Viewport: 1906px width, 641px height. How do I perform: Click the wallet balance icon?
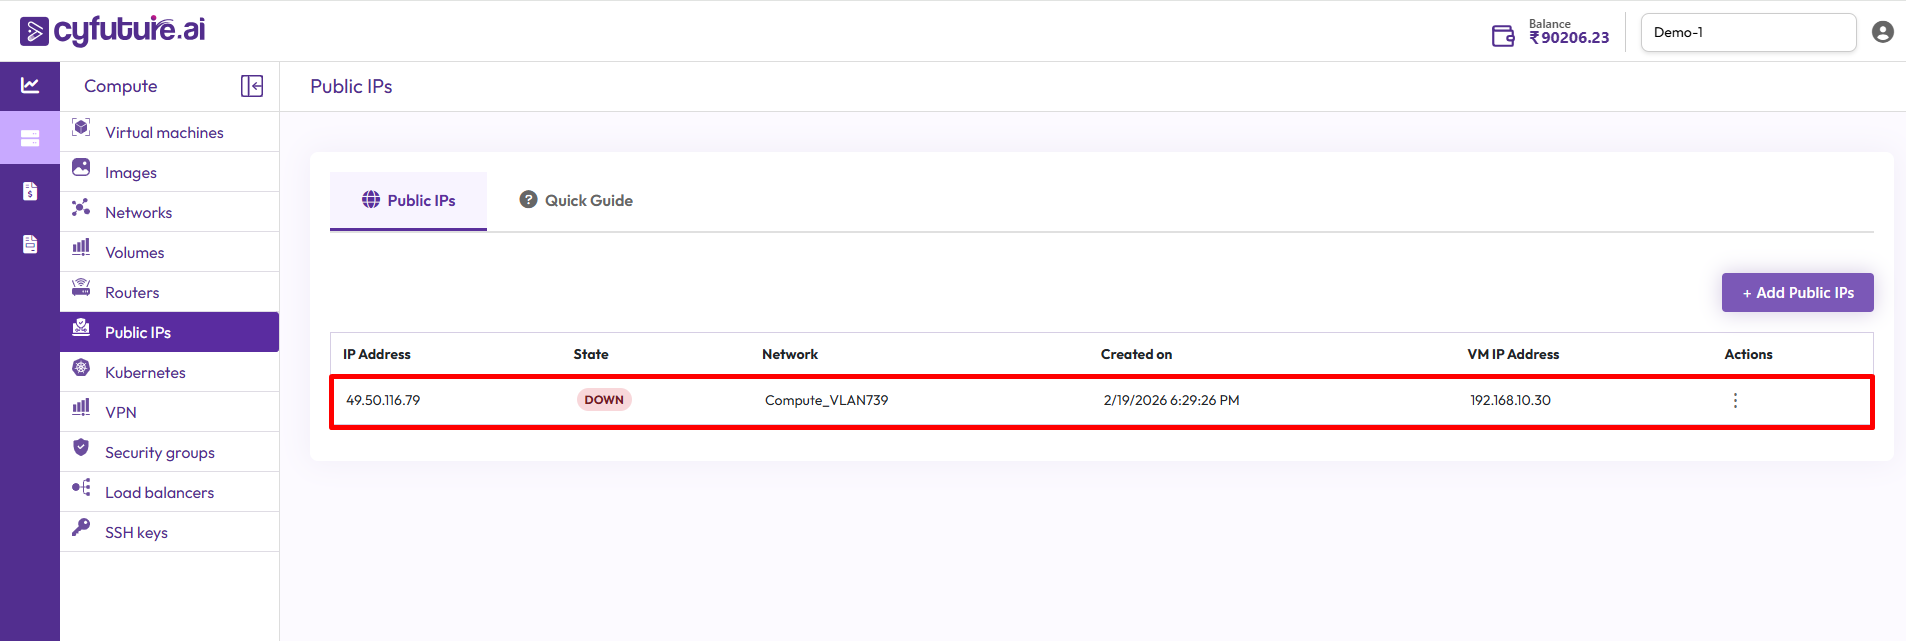pyautogui.click(x=1503, y=36)
